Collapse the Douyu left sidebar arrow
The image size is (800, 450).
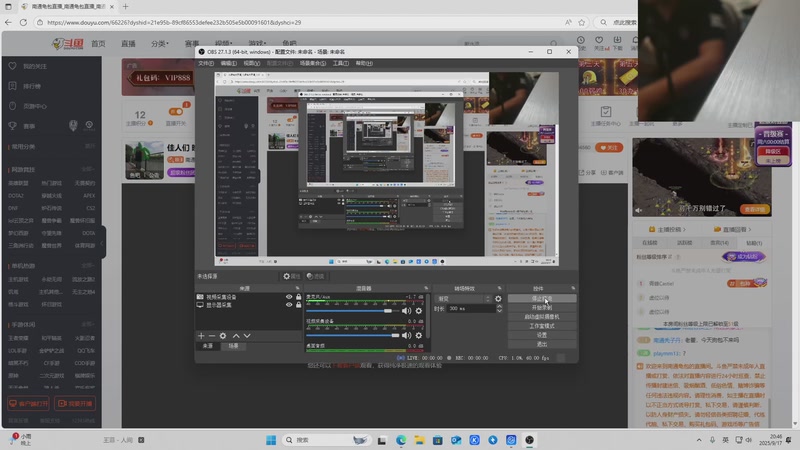102,243
